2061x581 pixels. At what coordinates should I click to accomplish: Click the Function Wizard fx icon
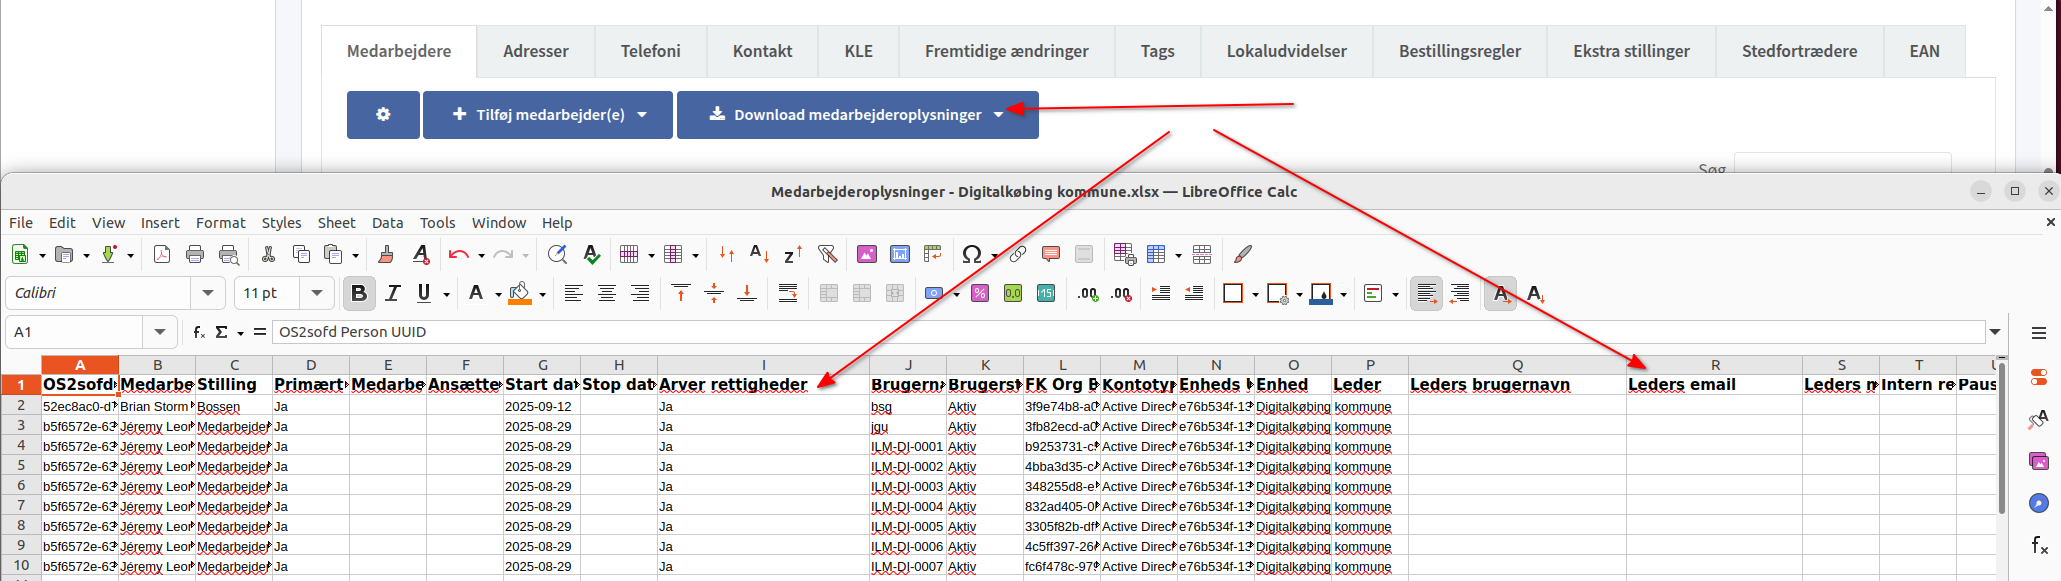coord(199,332)
